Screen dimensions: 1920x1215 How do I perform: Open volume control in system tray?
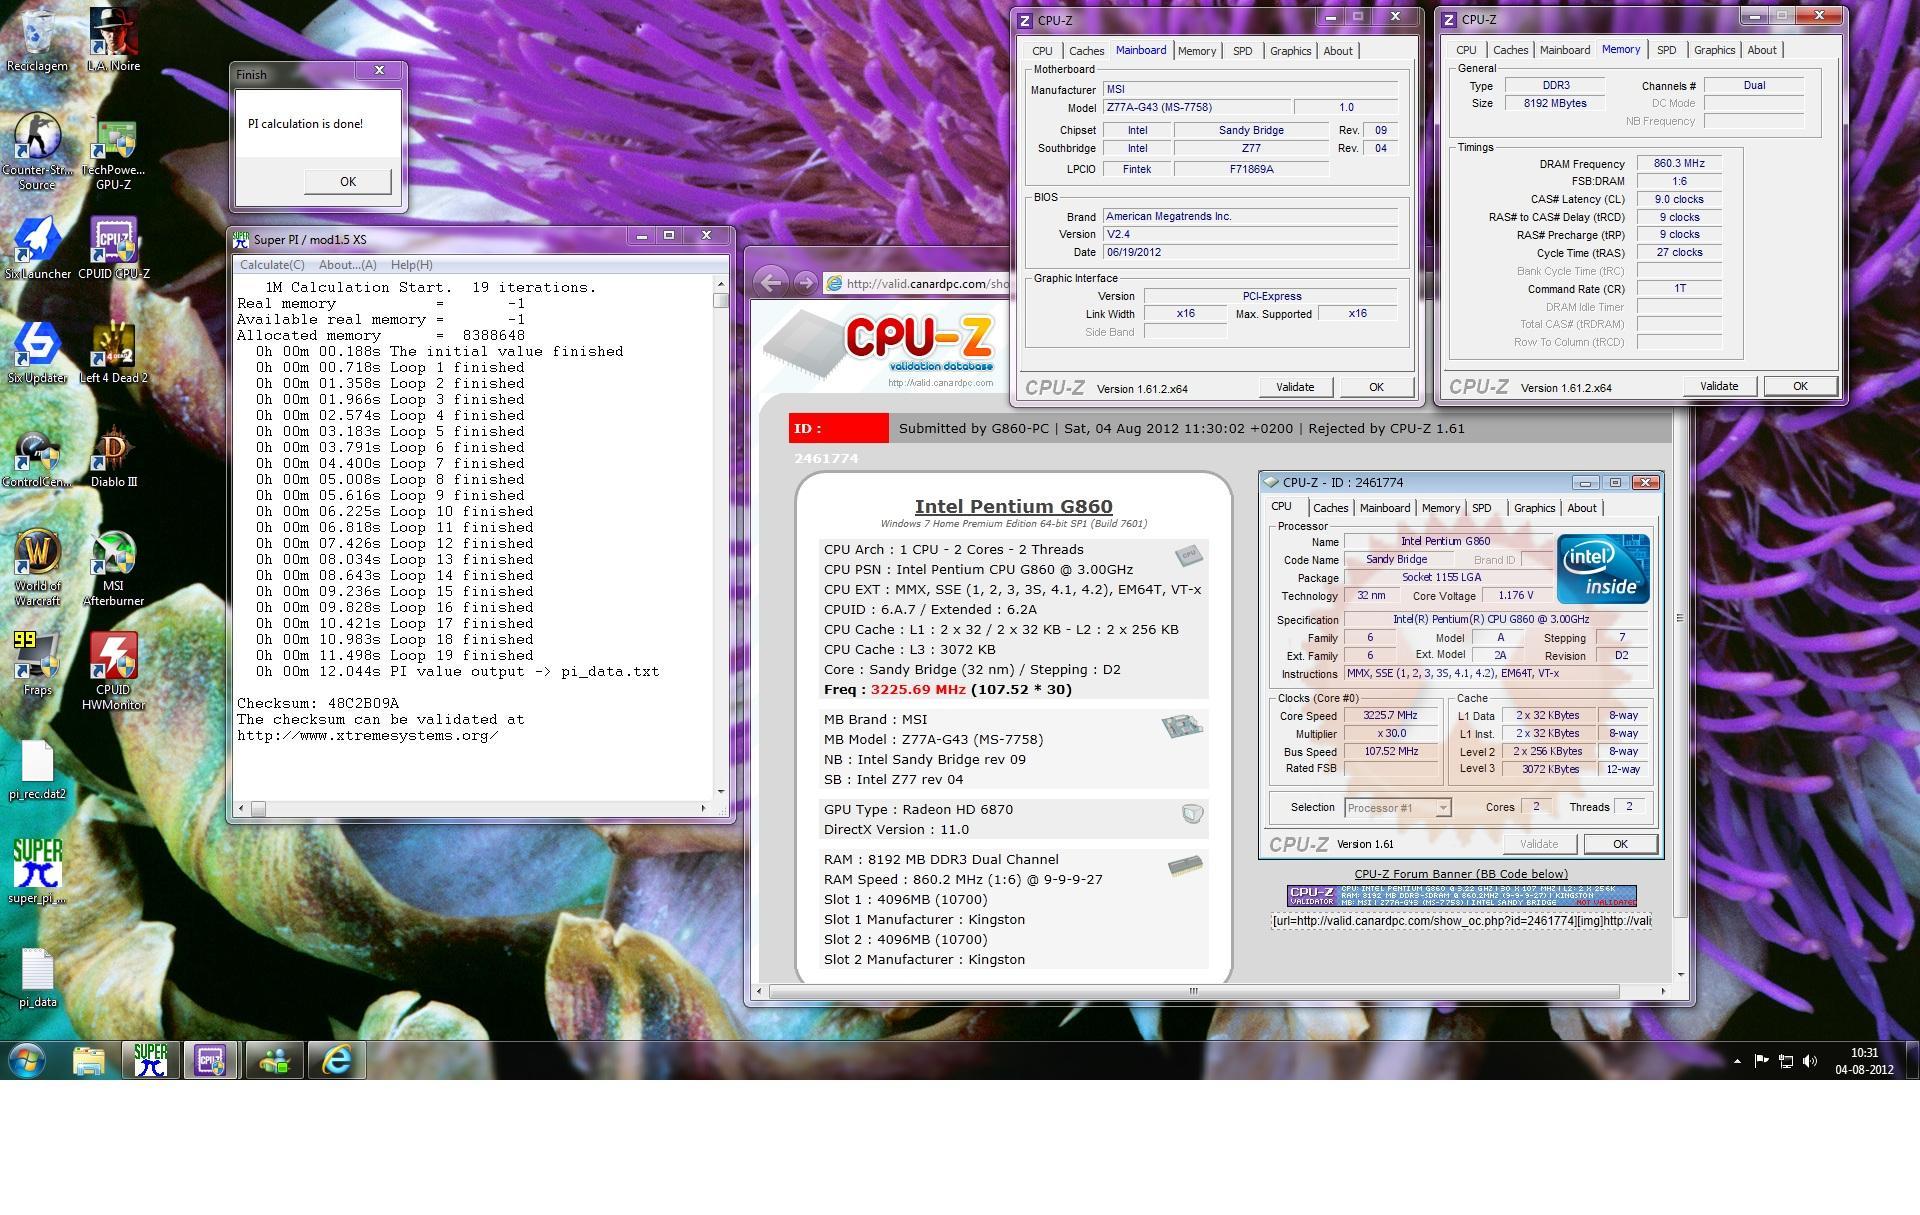pyautogui.click(x=1810, y=1061)
